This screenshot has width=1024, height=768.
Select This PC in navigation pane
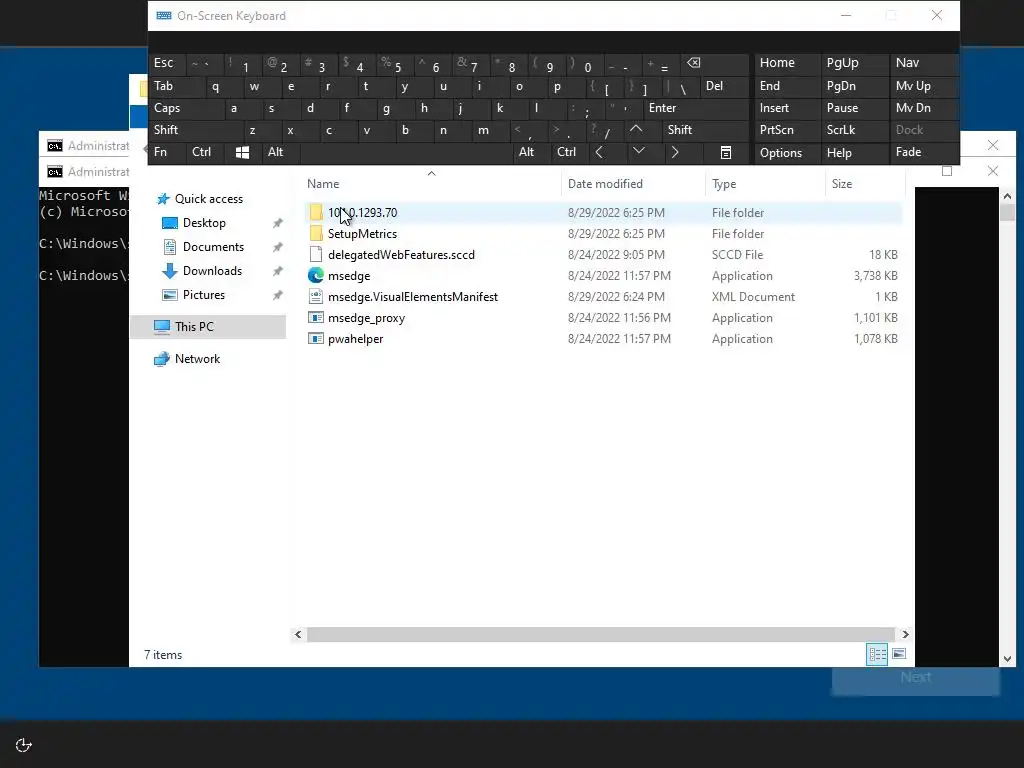(x=194, y=327)
